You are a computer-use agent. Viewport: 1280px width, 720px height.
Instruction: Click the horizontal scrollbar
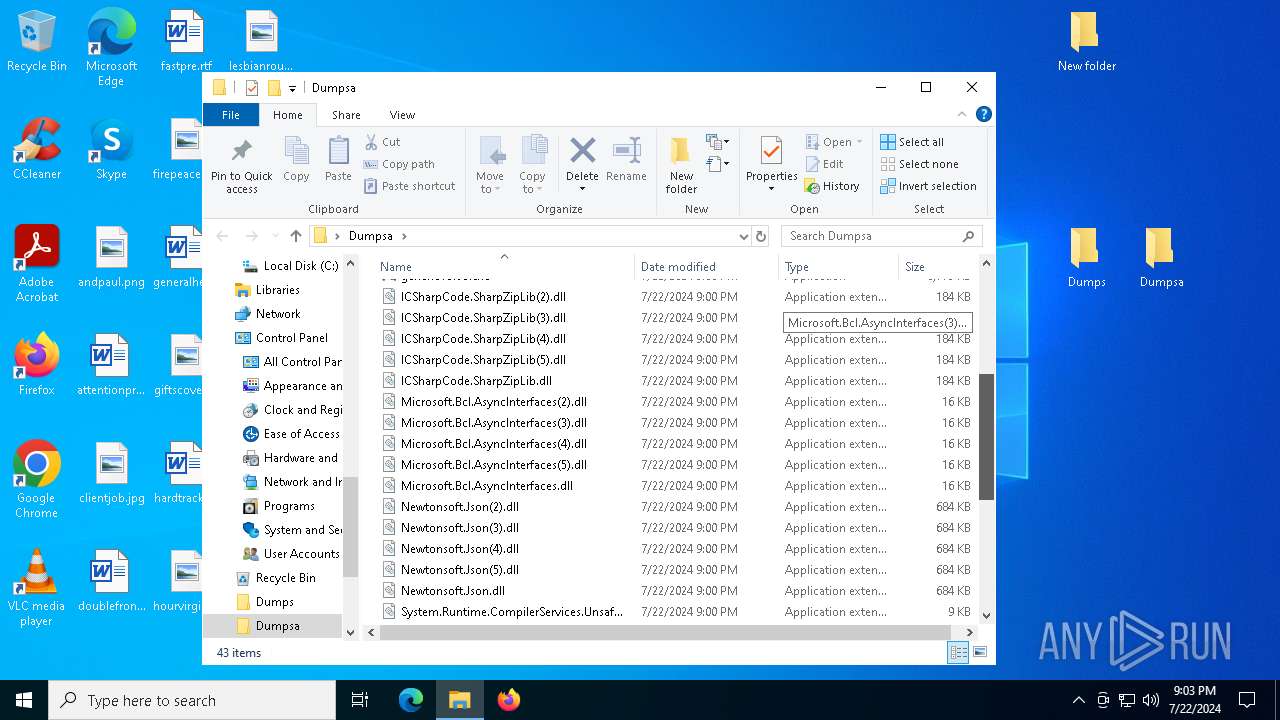[x=664, y=632]
